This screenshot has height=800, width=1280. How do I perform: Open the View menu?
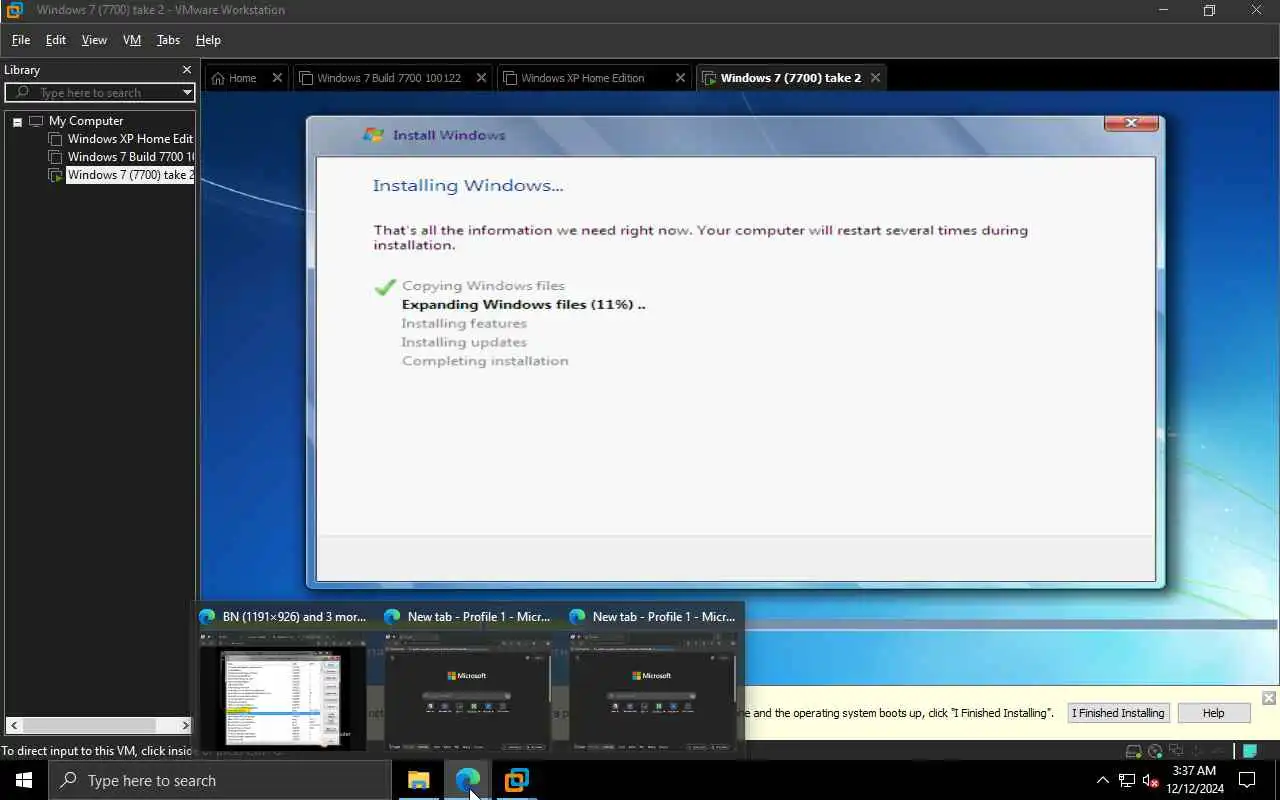tap(94, 40)
